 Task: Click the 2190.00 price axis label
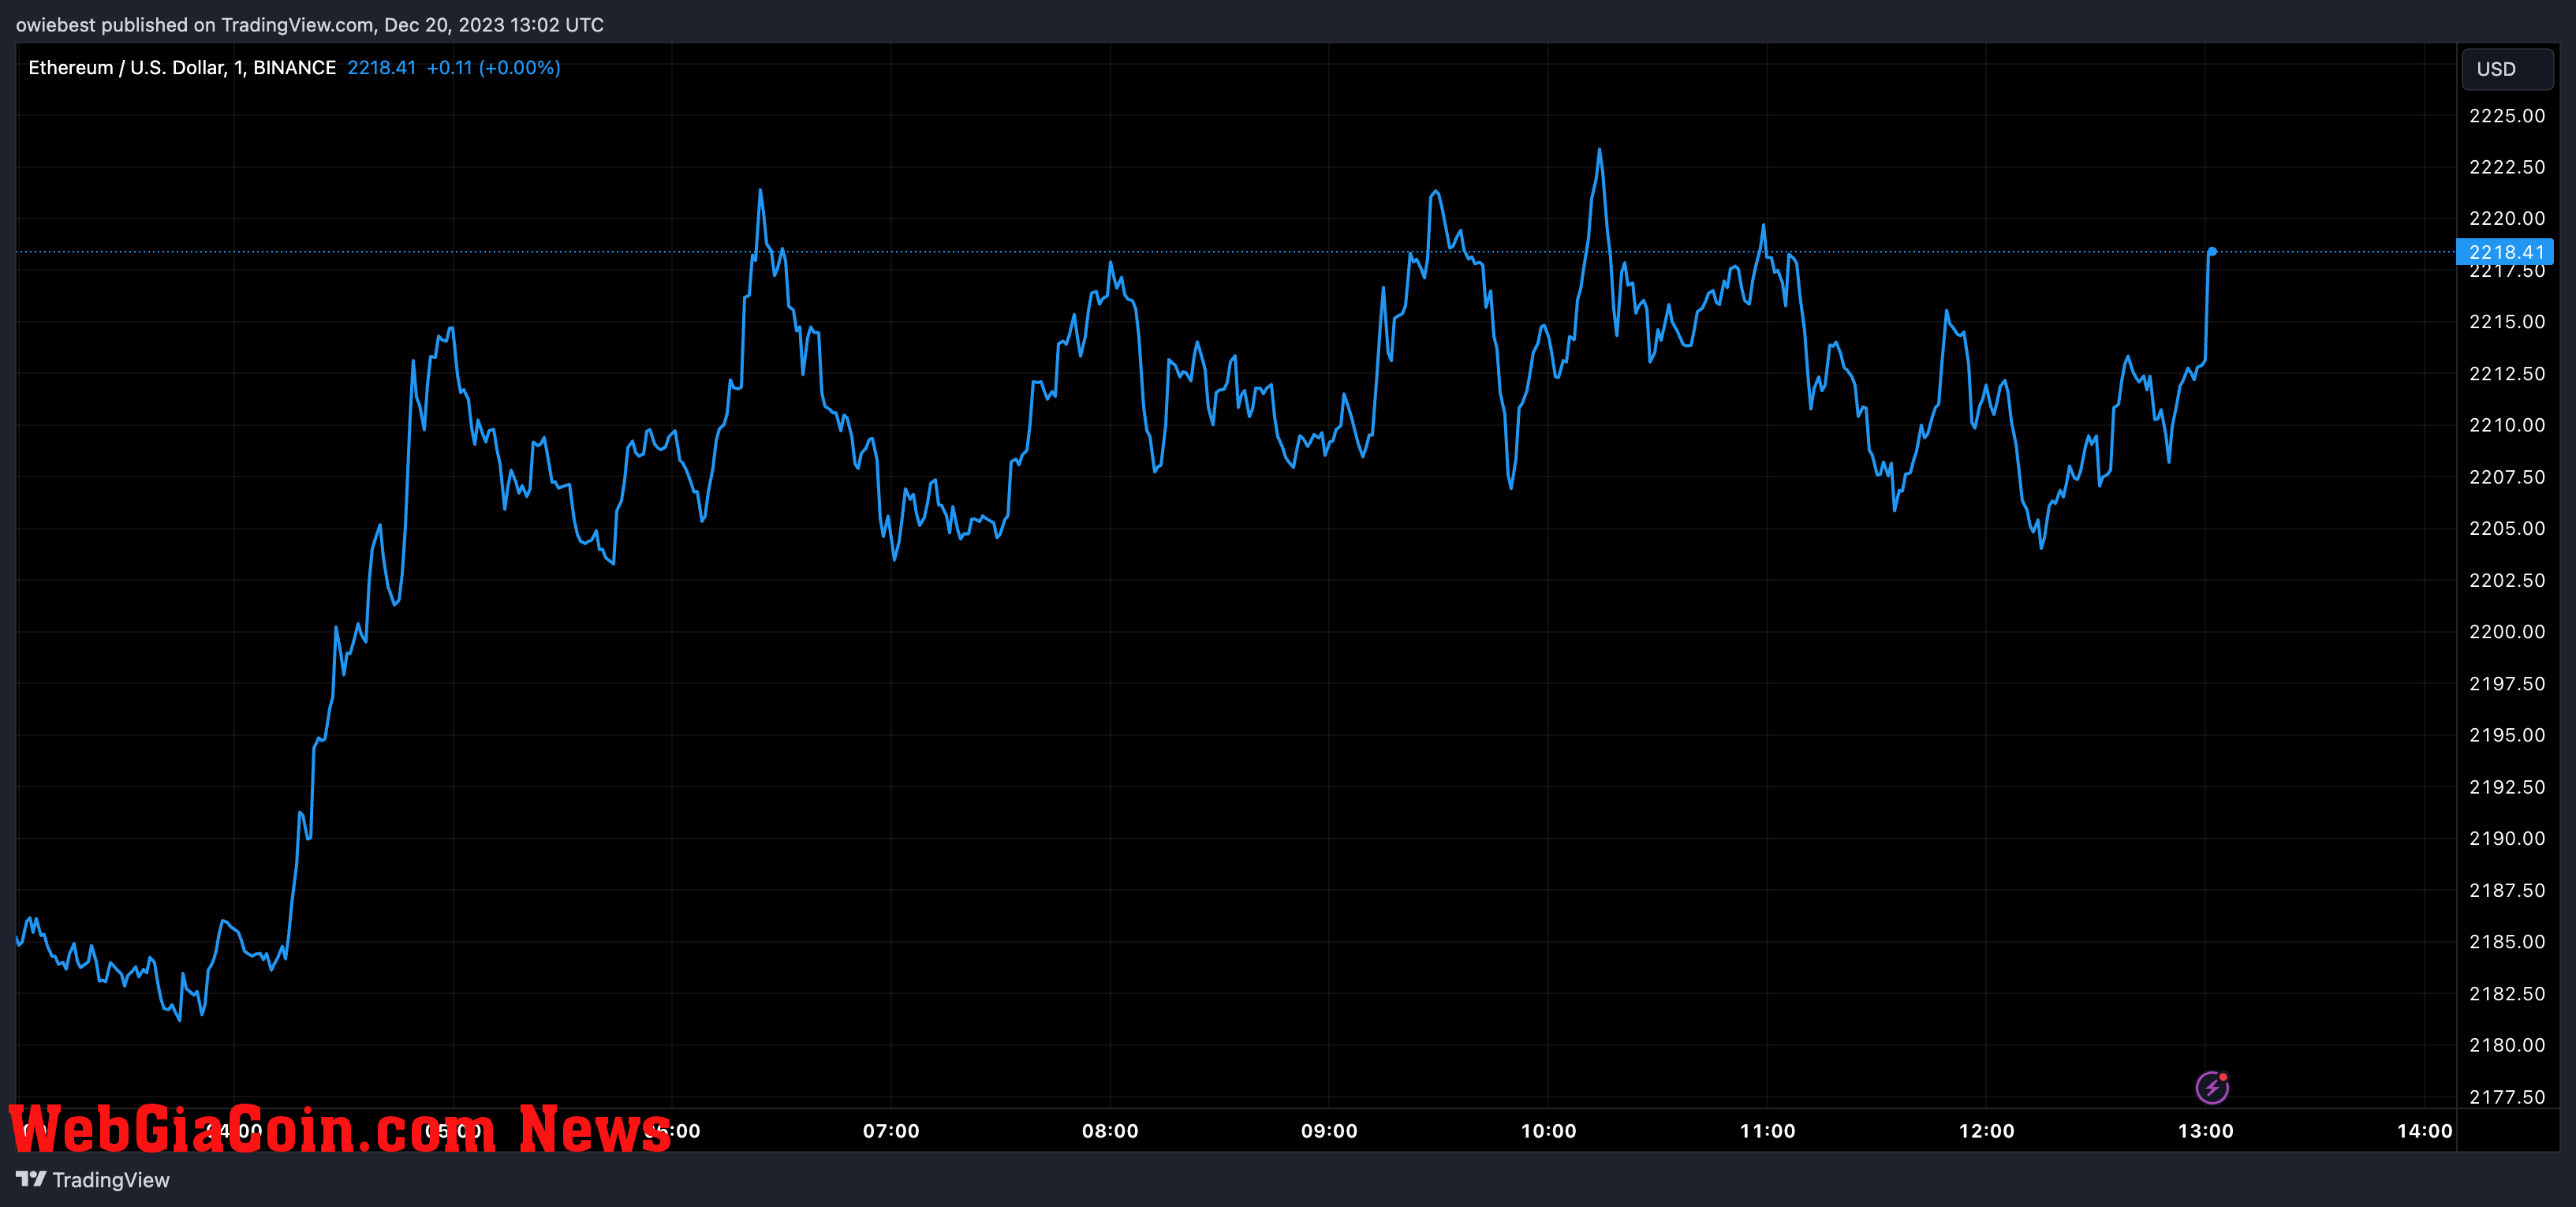[2507, 838]
